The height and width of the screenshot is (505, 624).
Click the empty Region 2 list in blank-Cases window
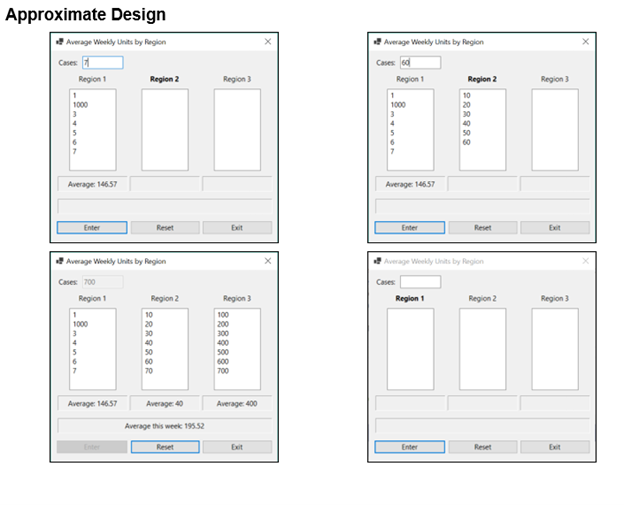click(483, 349)
